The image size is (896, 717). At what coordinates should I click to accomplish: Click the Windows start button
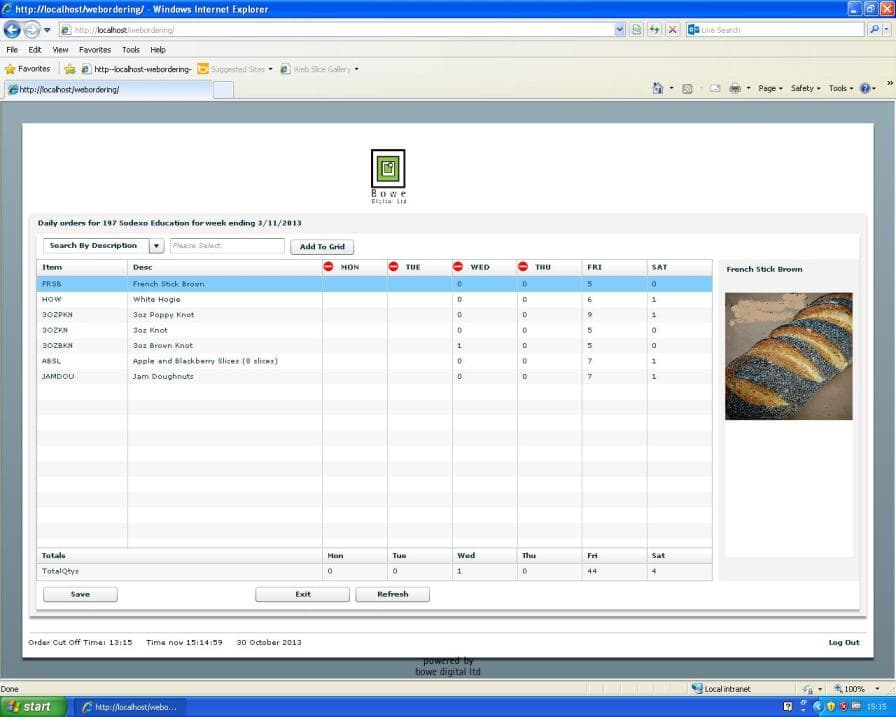point(33,706)
